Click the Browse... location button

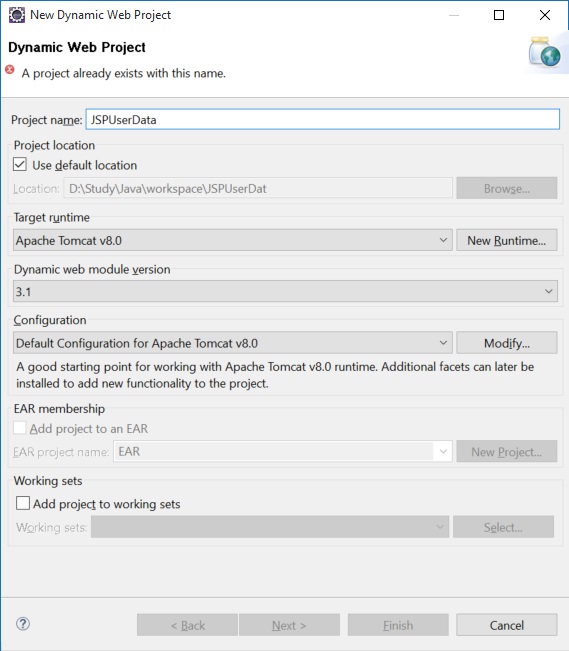tap(507, 188)
